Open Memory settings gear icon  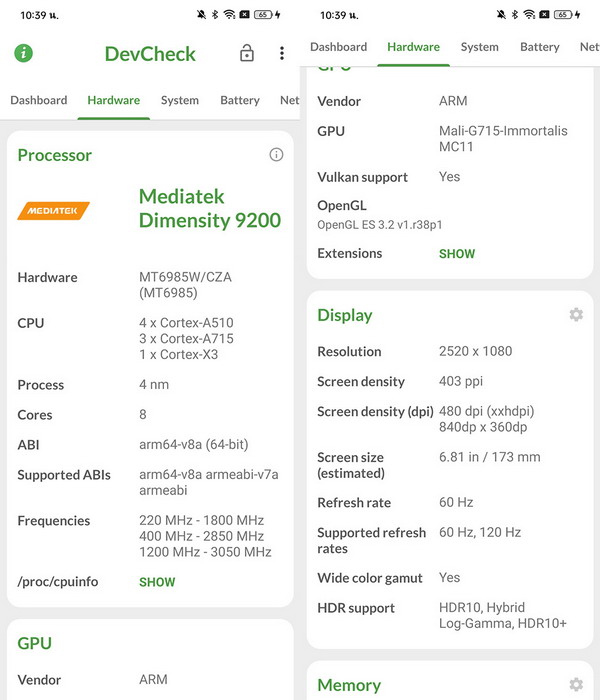[576, 685]
